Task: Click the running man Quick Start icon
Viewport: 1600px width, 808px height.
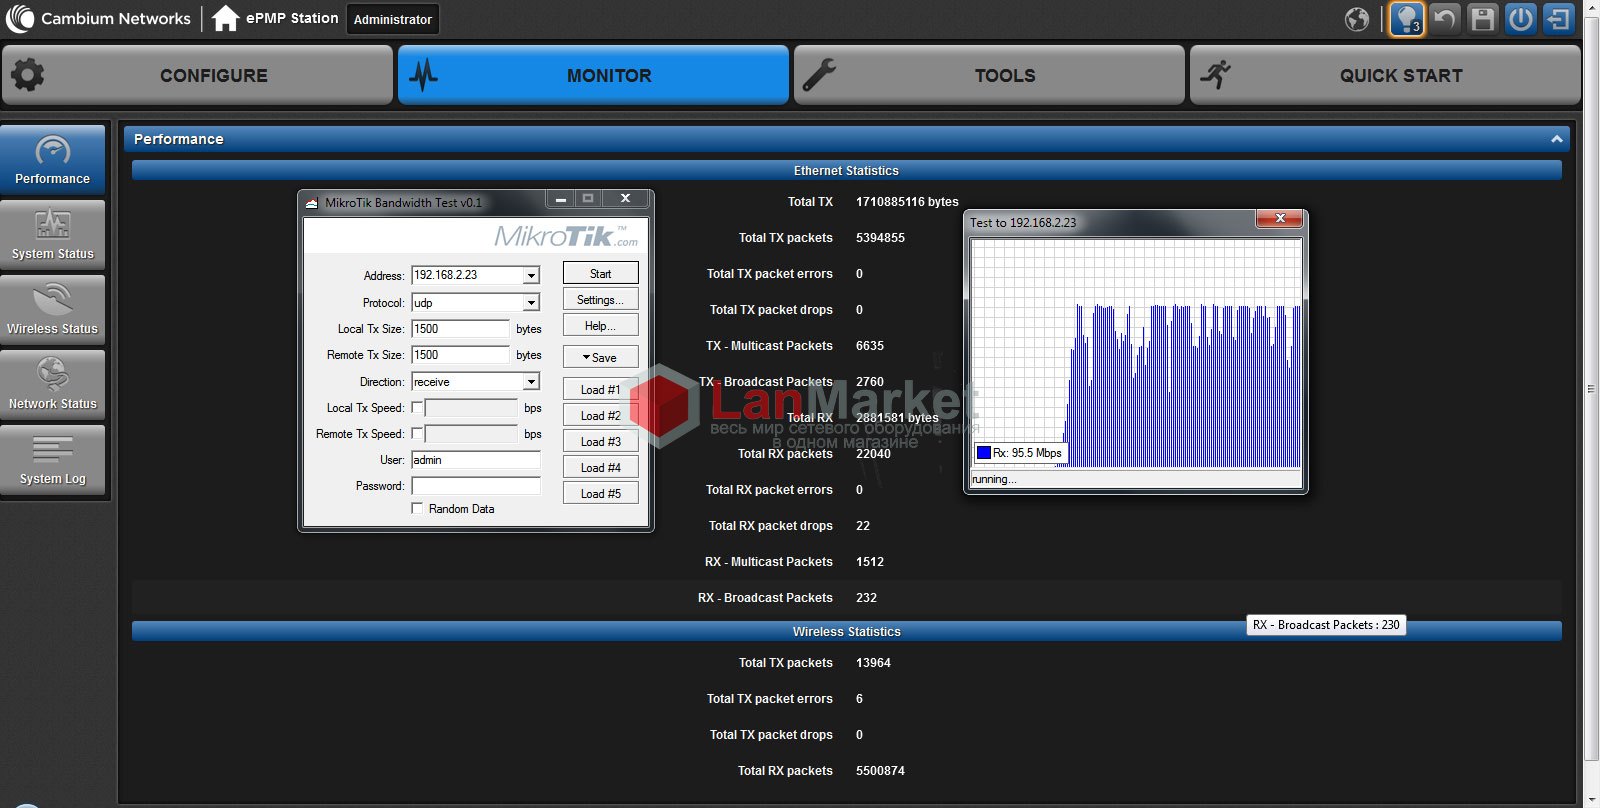Action: pos(1216,75)
